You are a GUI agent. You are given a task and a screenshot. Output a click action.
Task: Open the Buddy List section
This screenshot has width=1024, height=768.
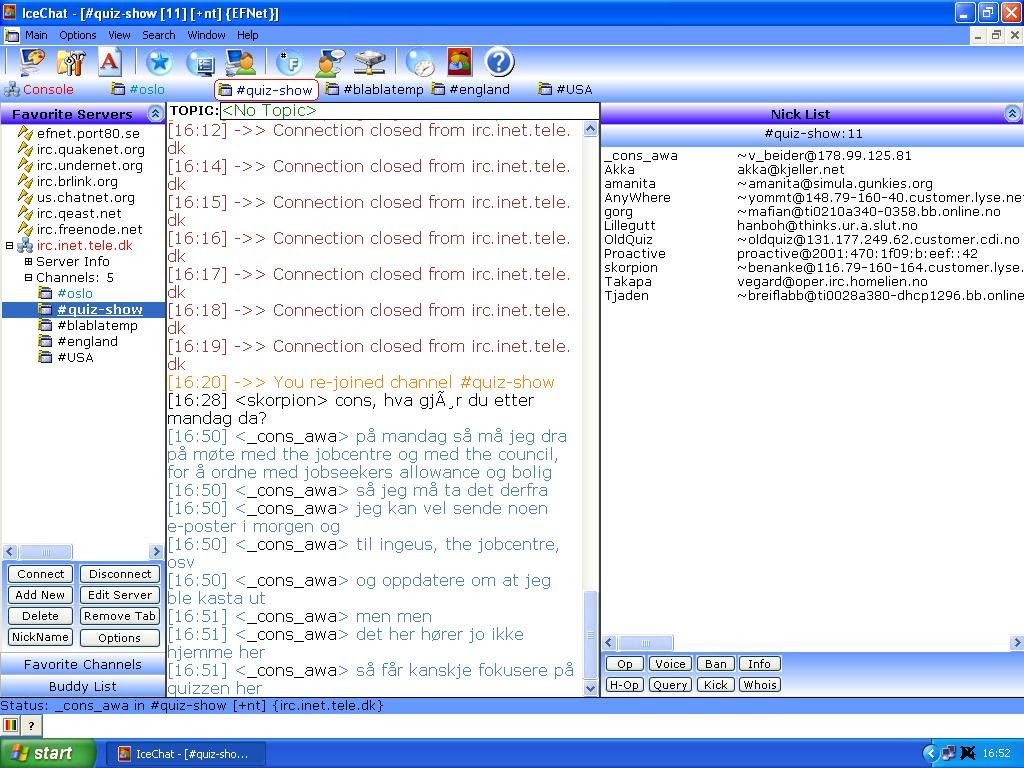(x=82, y=686)
